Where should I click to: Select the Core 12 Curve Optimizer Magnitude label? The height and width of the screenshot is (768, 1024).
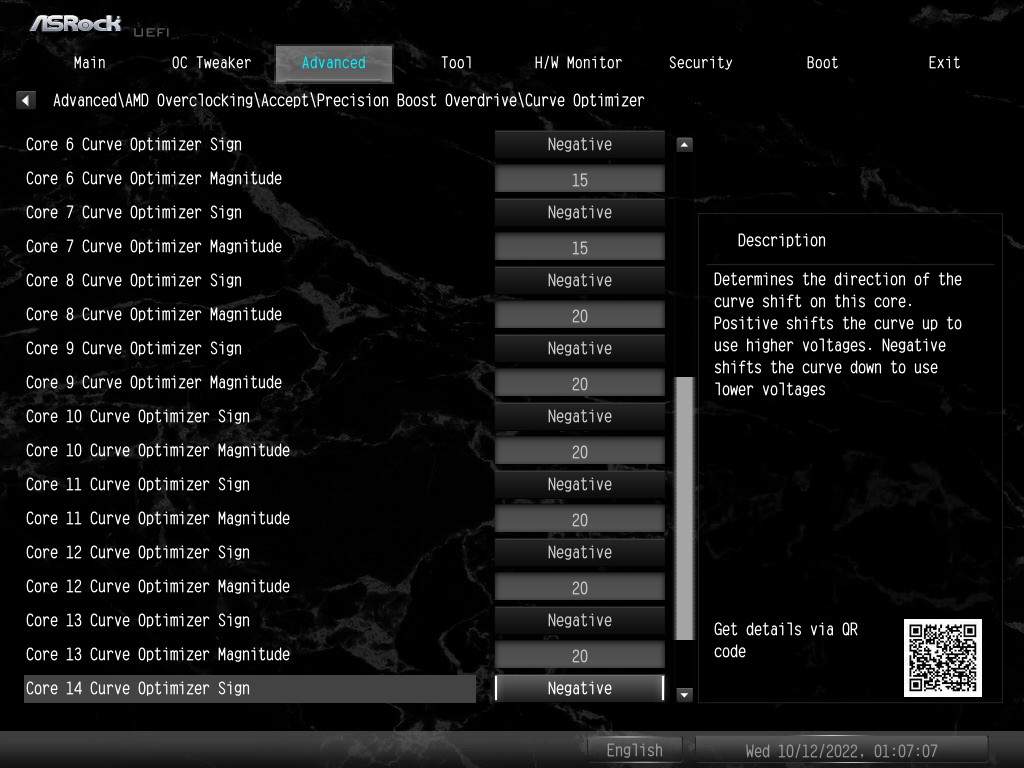point(158,586)
